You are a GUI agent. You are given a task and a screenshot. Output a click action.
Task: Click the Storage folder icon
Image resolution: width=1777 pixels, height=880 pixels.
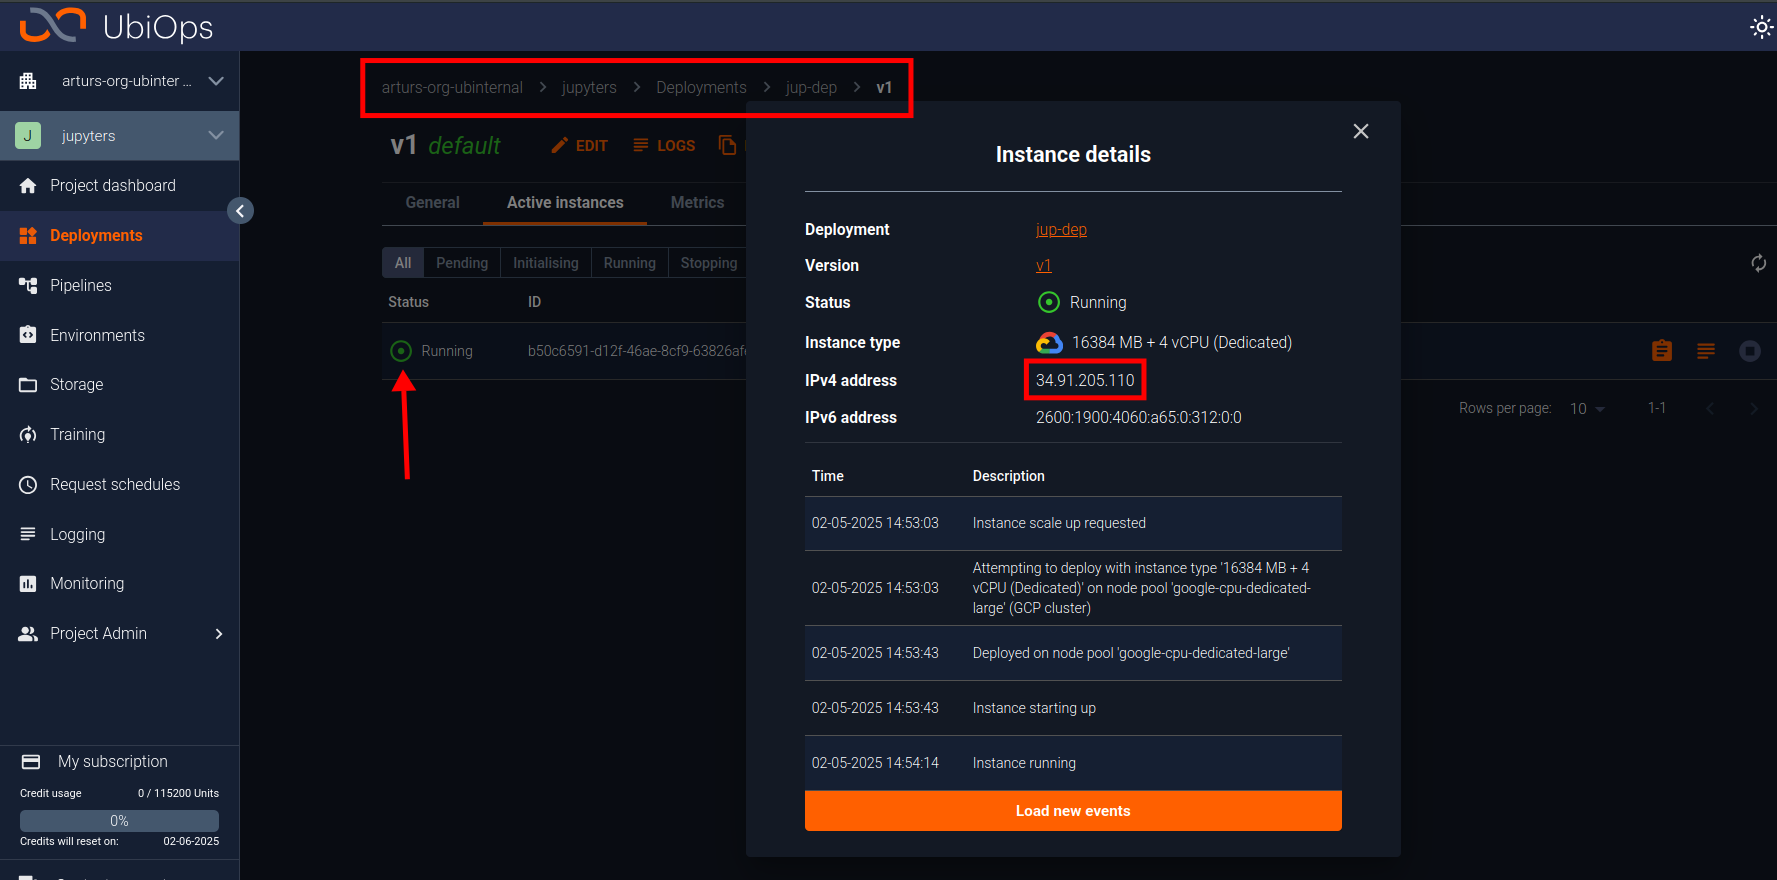[28, 385]
